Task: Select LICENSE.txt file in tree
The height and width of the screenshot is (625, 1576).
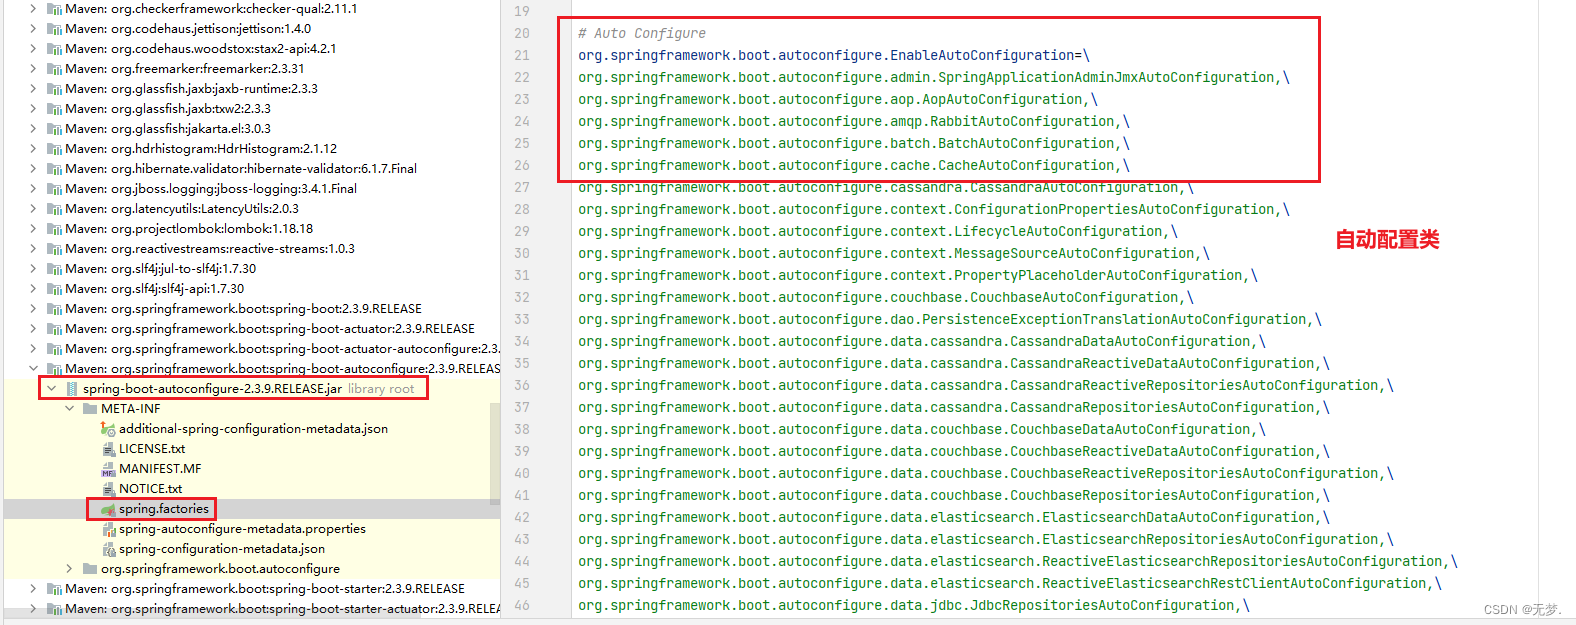Action: 152,448
